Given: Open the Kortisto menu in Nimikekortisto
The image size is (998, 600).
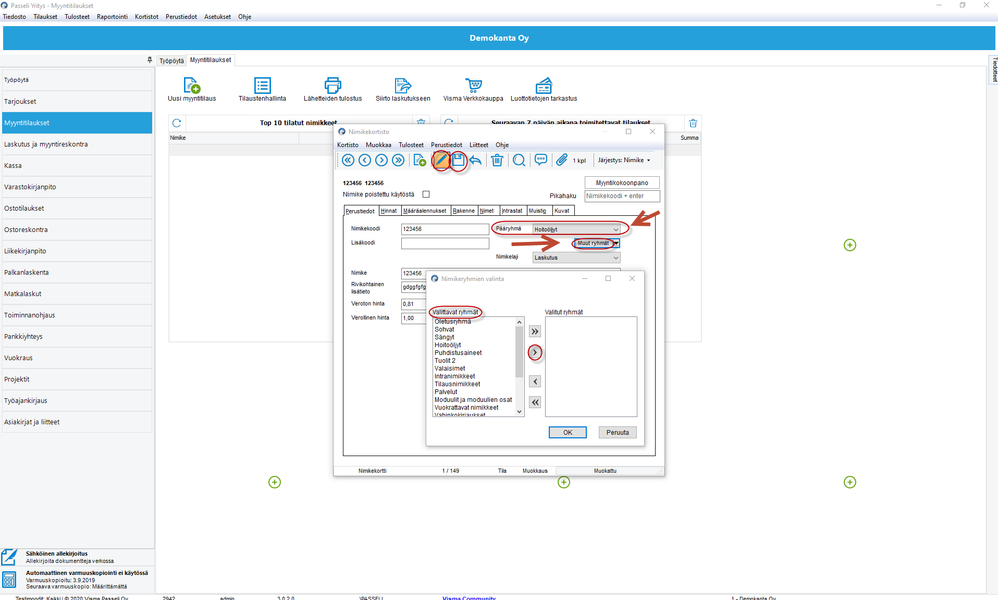Looking at the screenshot, I should pyautogui.click(x=348, y=145).
